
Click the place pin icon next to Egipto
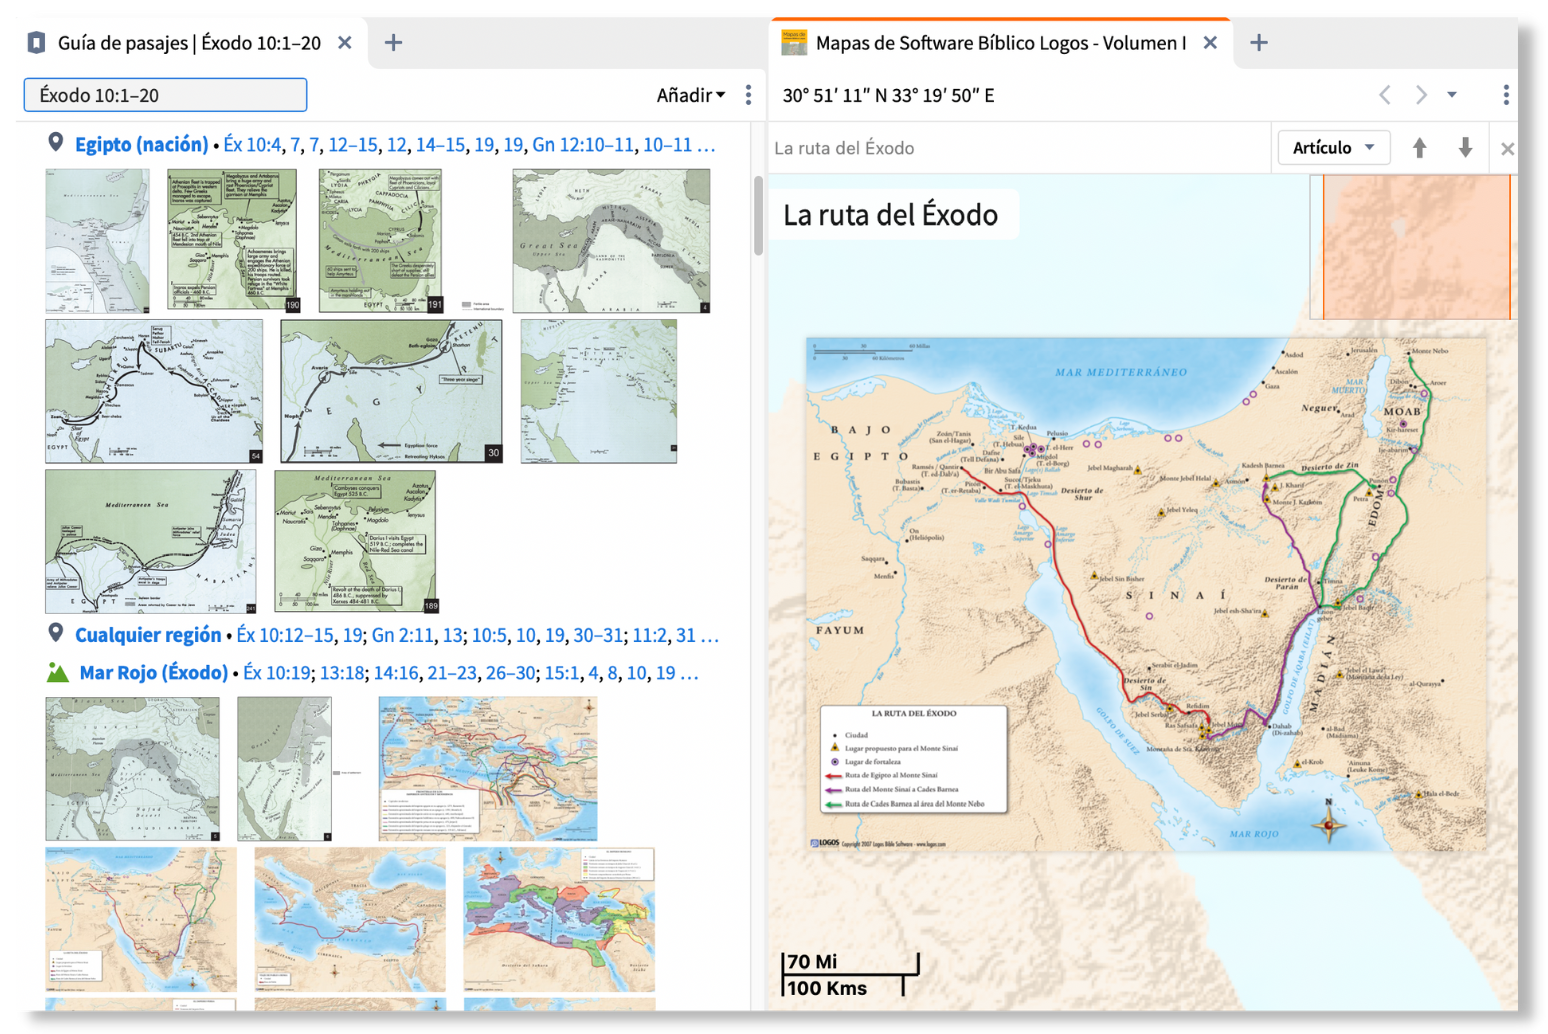56,143
